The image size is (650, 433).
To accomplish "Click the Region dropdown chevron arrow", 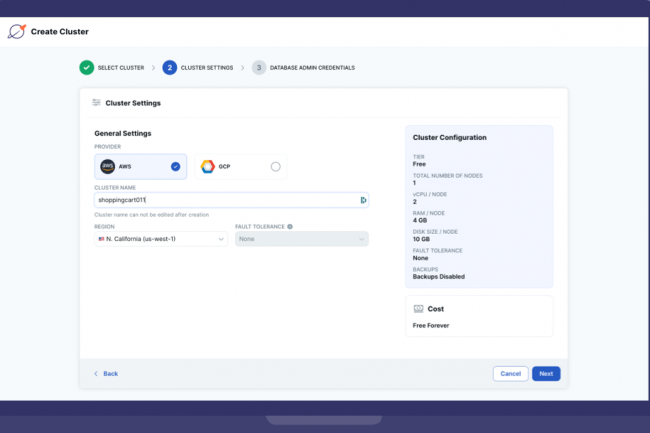I will [221, 239].
